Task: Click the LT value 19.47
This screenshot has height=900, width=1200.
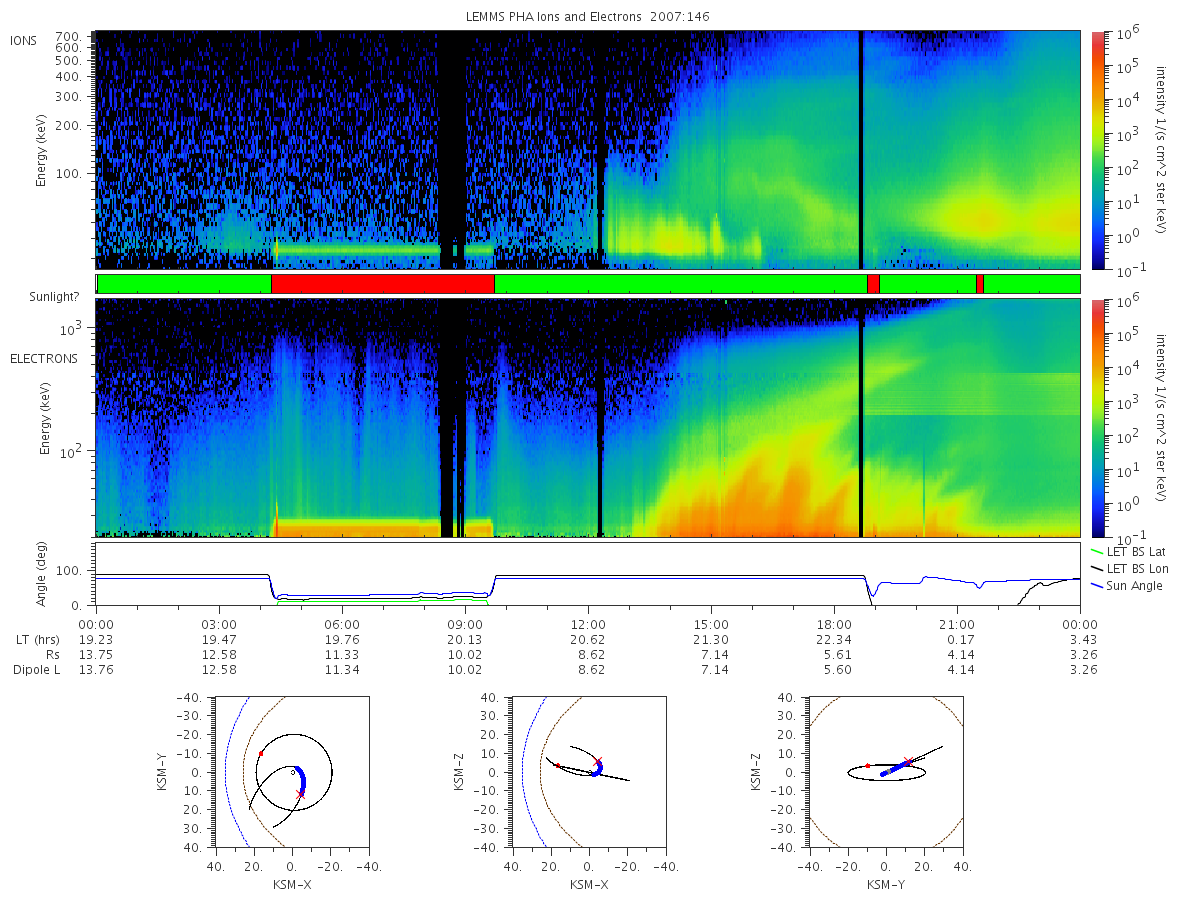Action: pyautogui.click(x=219, y=639)
